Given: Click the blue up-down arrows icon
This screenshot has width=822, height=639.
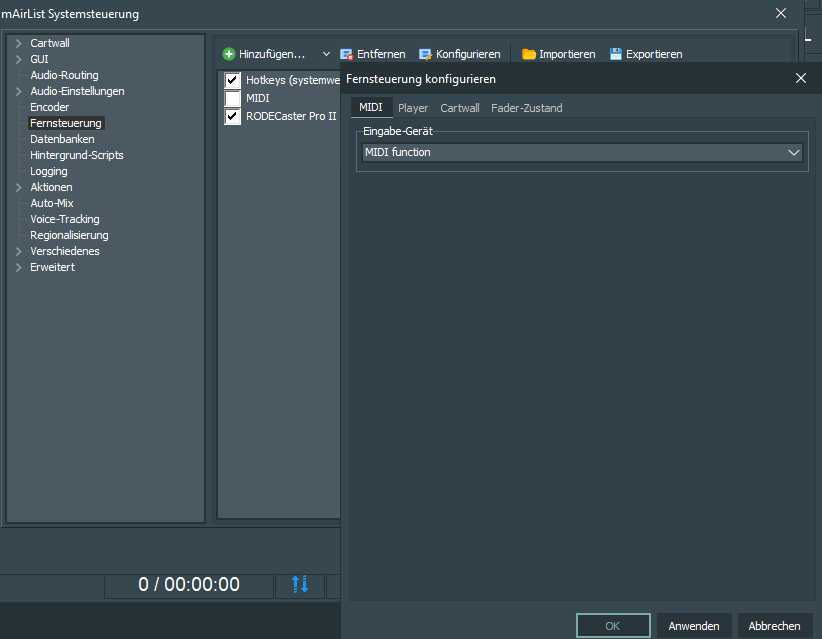Looking at the screenshot, I should click(300, 584).
